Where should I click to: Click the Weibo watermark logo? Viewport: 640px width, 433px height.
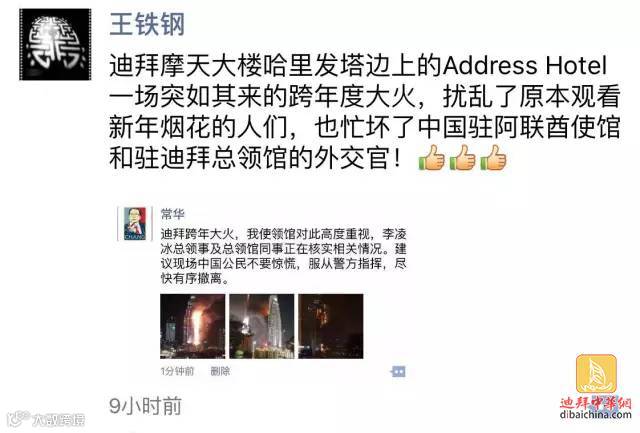pos(47,420)
